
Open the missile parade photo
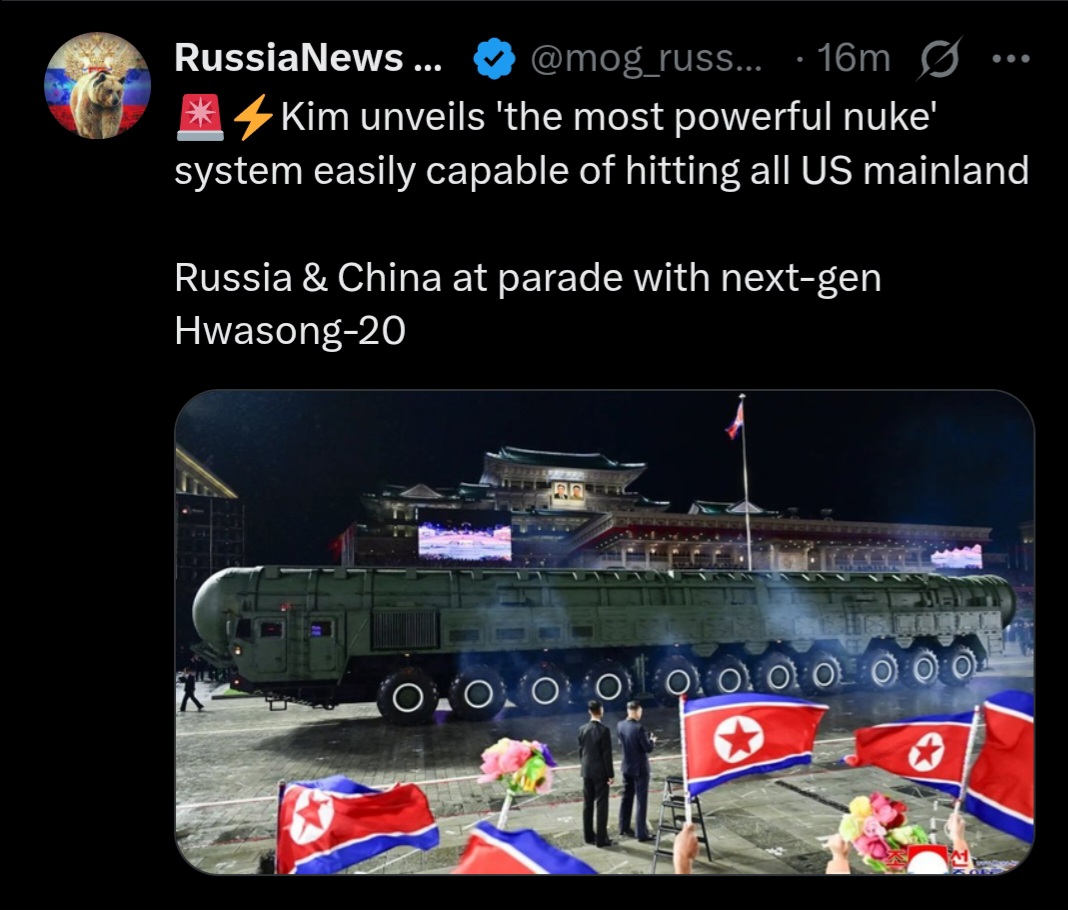pos(605,632)
